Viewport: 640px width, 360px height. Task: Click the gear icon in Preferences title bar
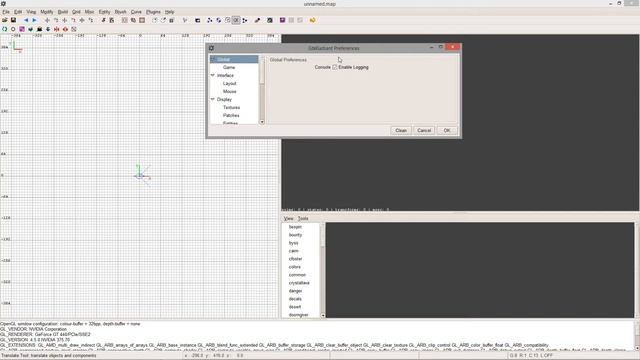click(211, 48)
